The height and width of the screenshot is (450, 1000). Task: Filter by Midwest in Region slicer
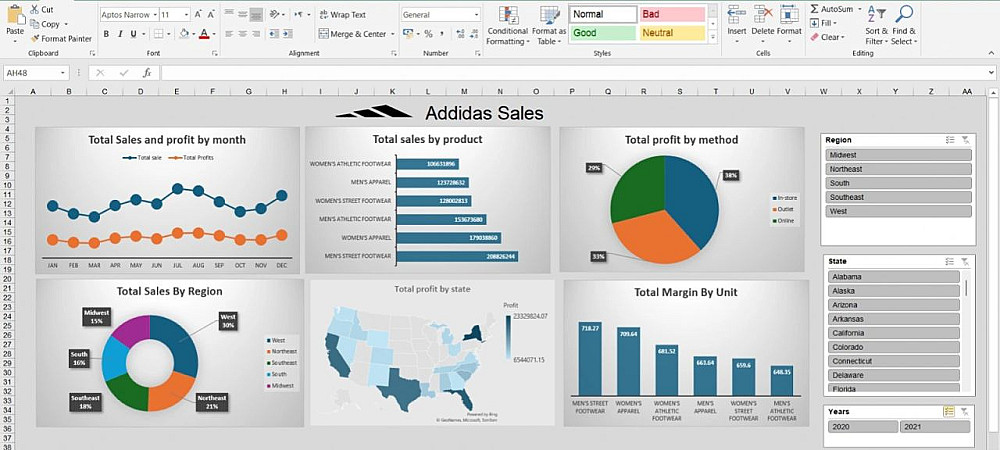tap(899, 155)
